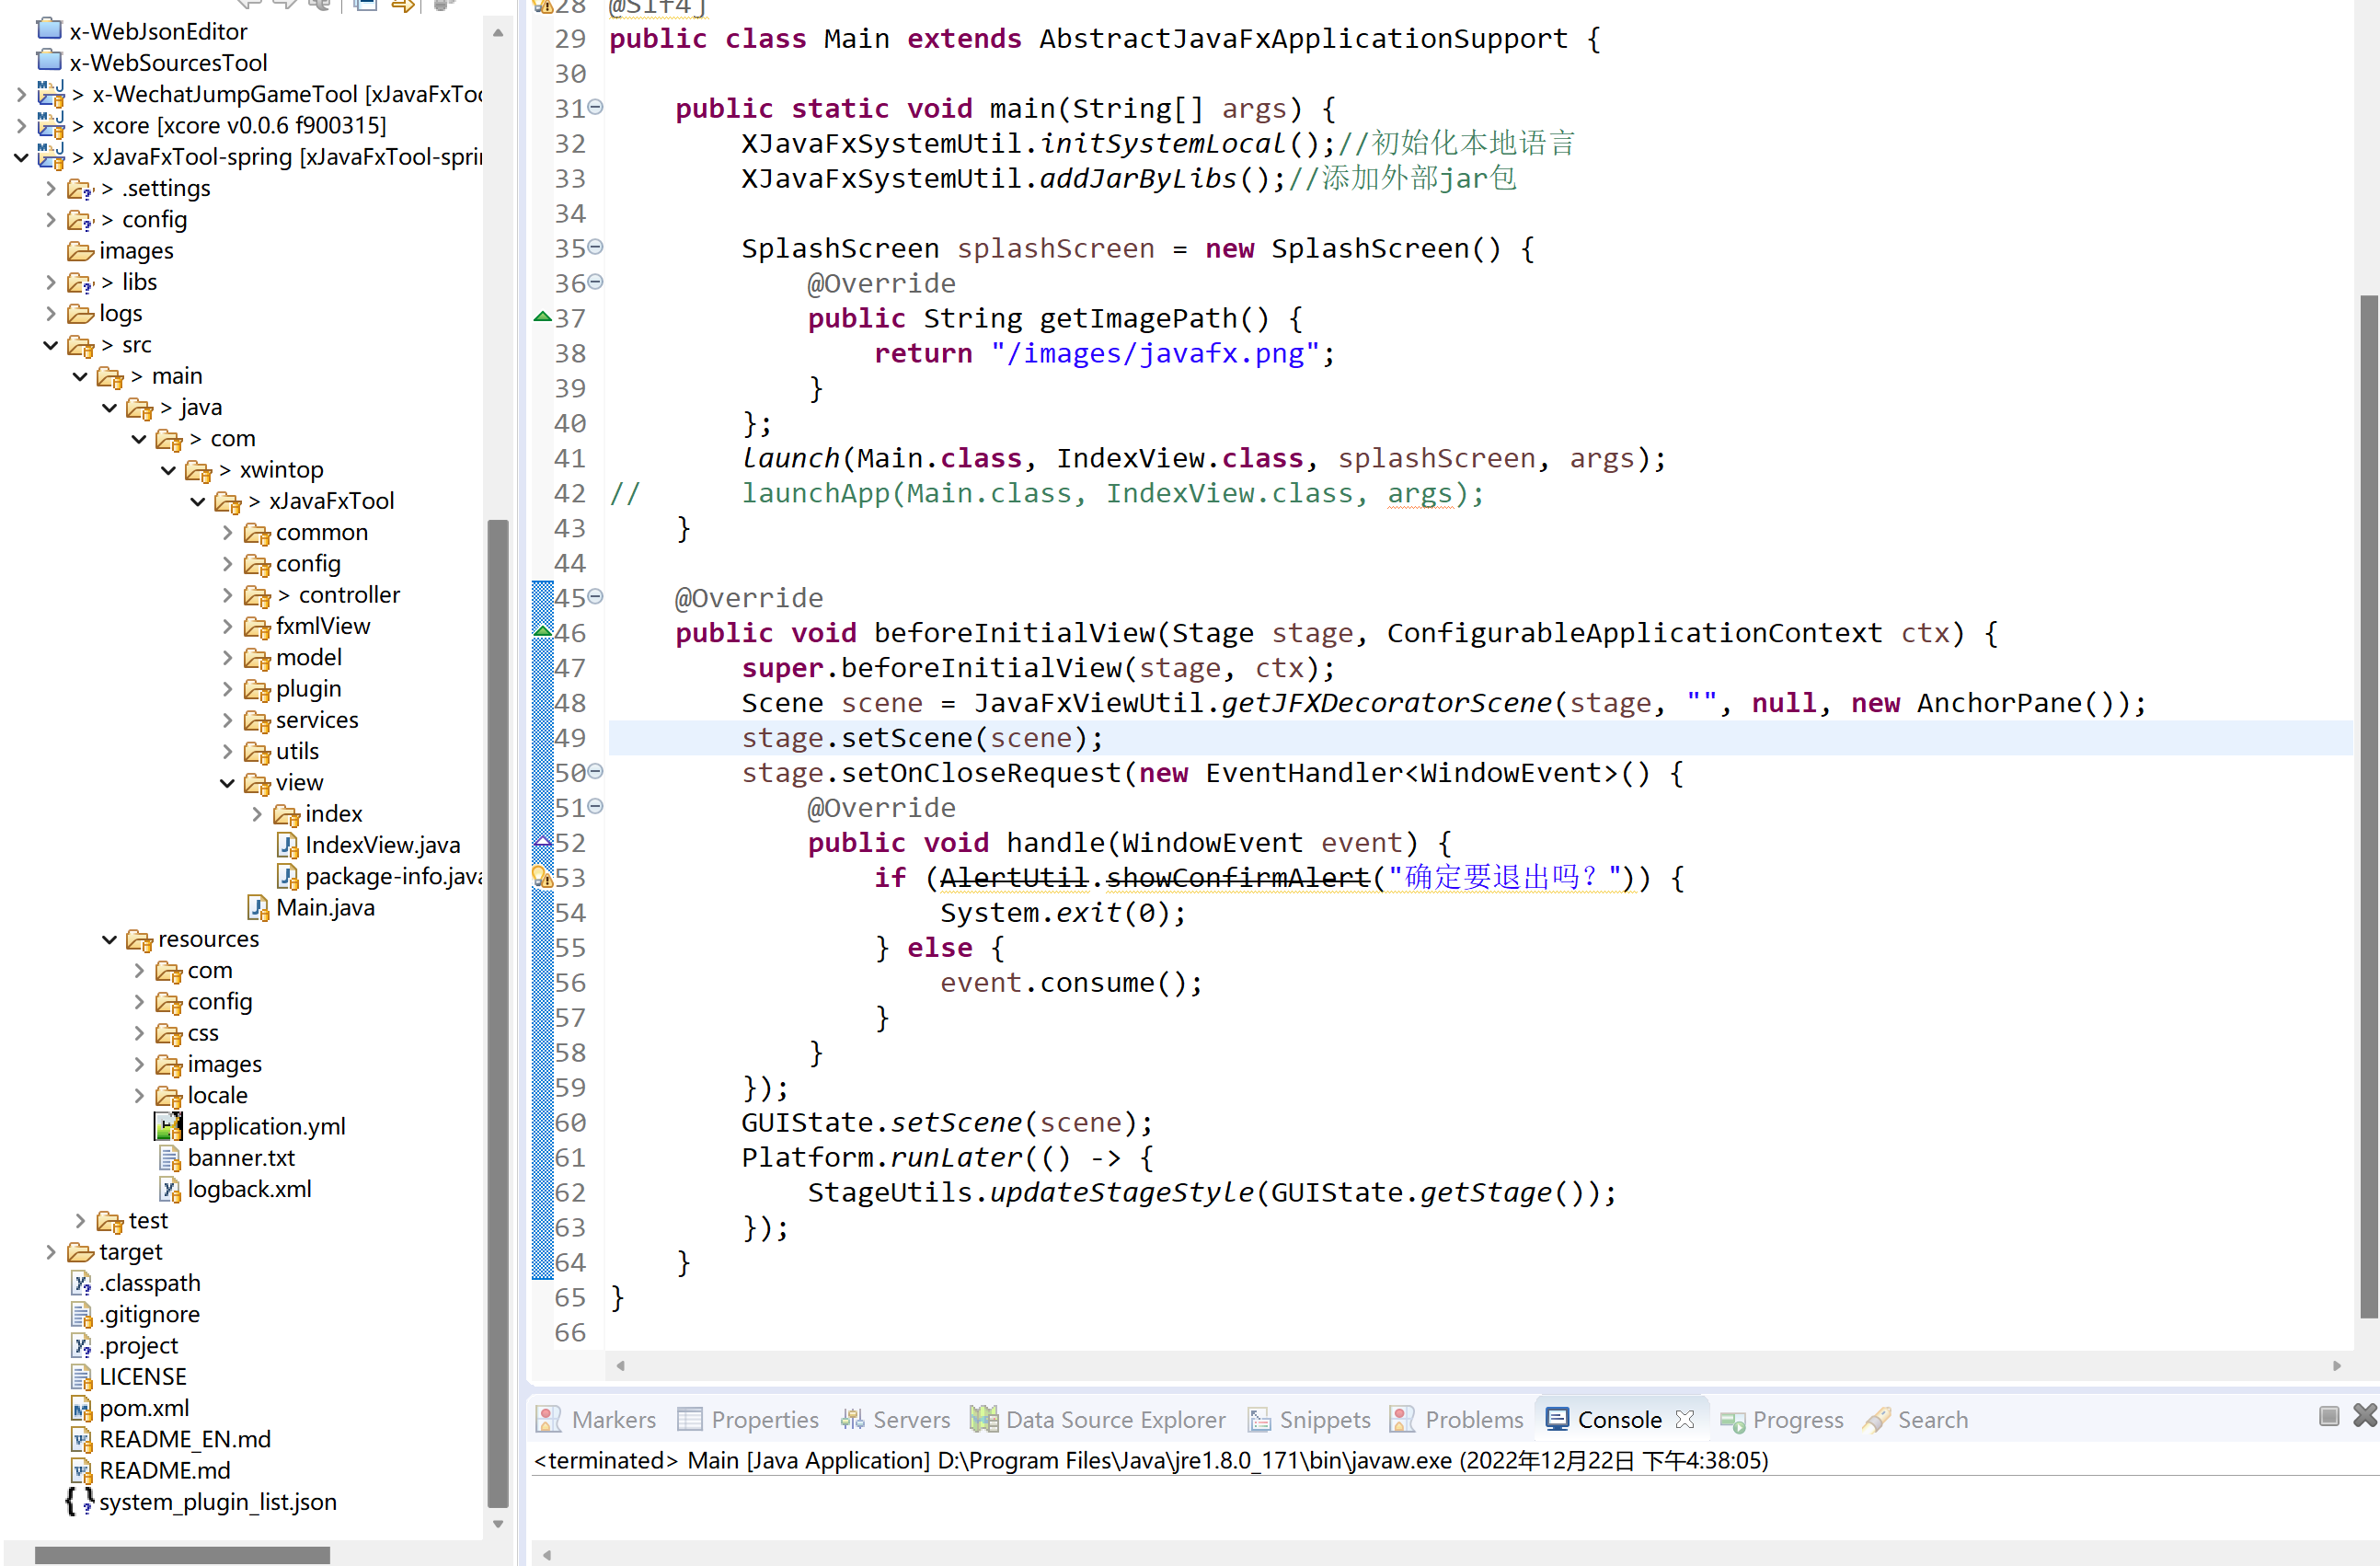Screen dimensions: 2380x1566
Task: Click the system_plugin_list.json braces icon
Action: pos(80,1502)
